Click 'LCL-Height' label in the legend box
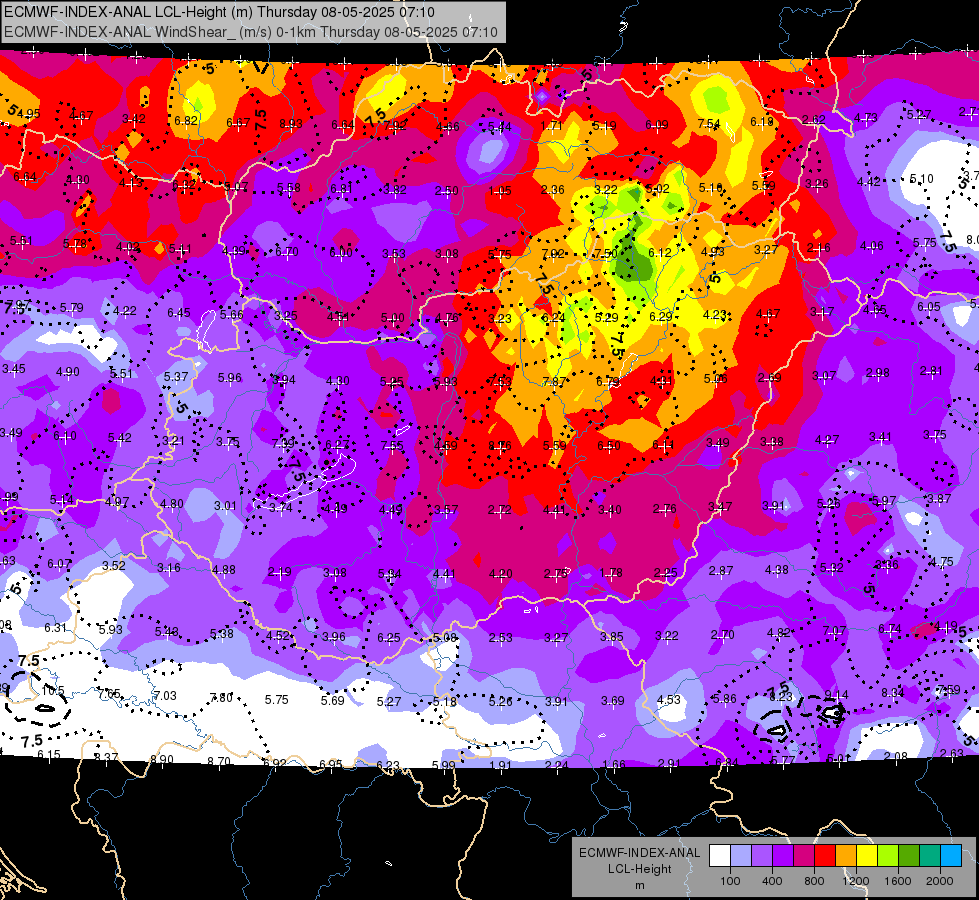 pos(639,869)
